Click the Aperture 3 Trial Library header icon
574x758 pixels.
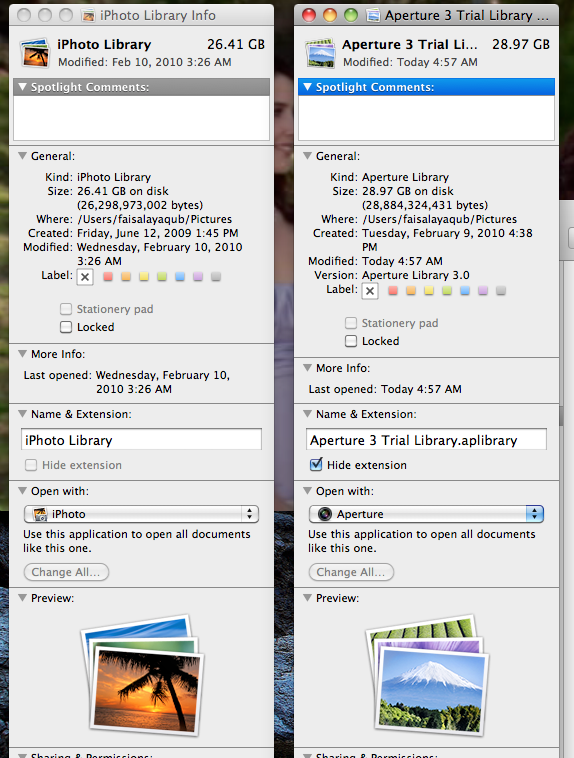point(321,53)
